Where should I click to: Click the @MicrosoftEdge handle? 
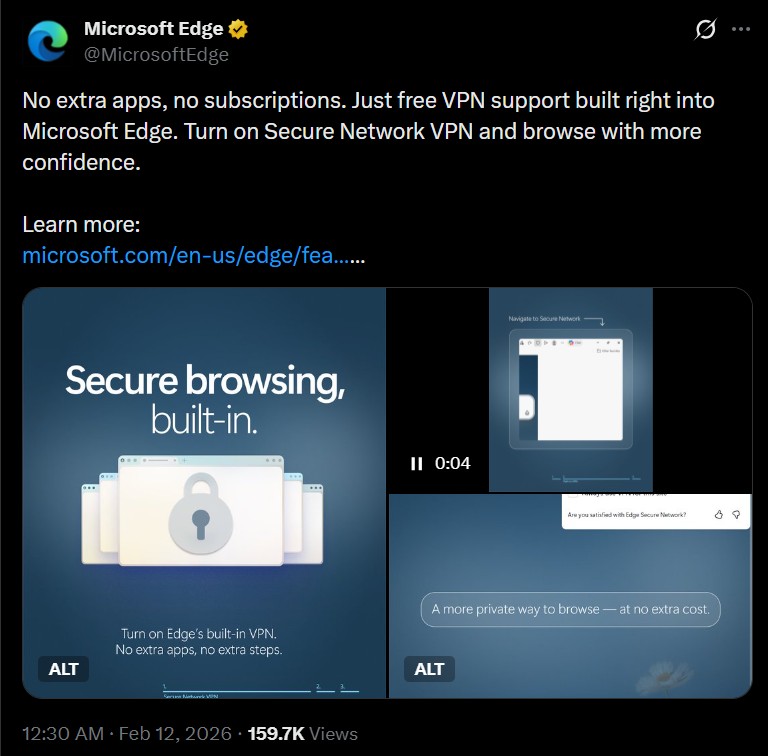(x=156, y=54)
